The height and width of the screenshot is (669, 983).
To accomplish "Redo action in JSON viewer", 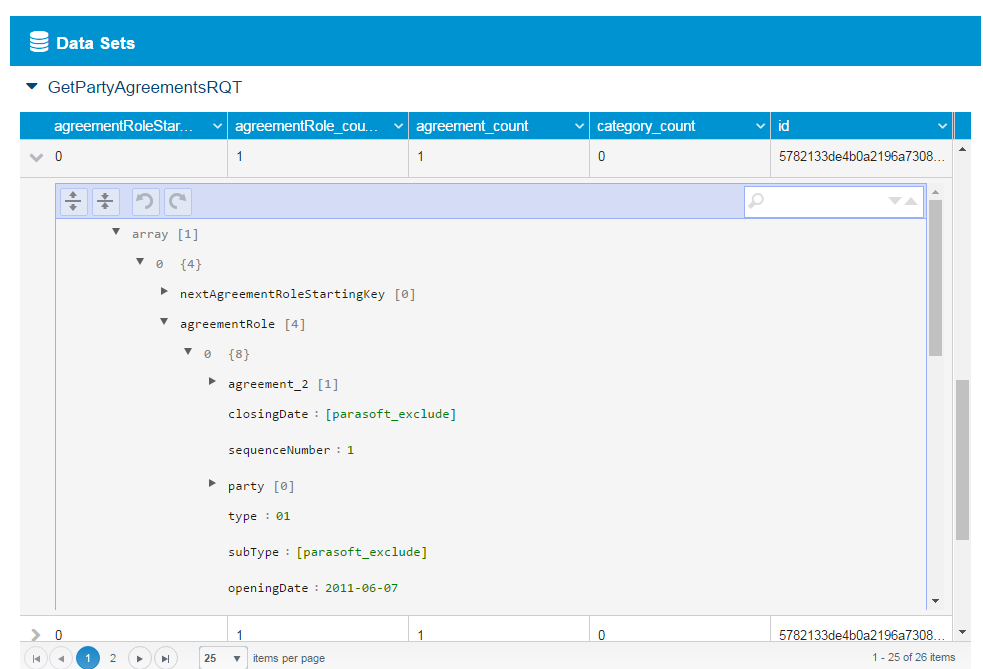I will (178, 201).
